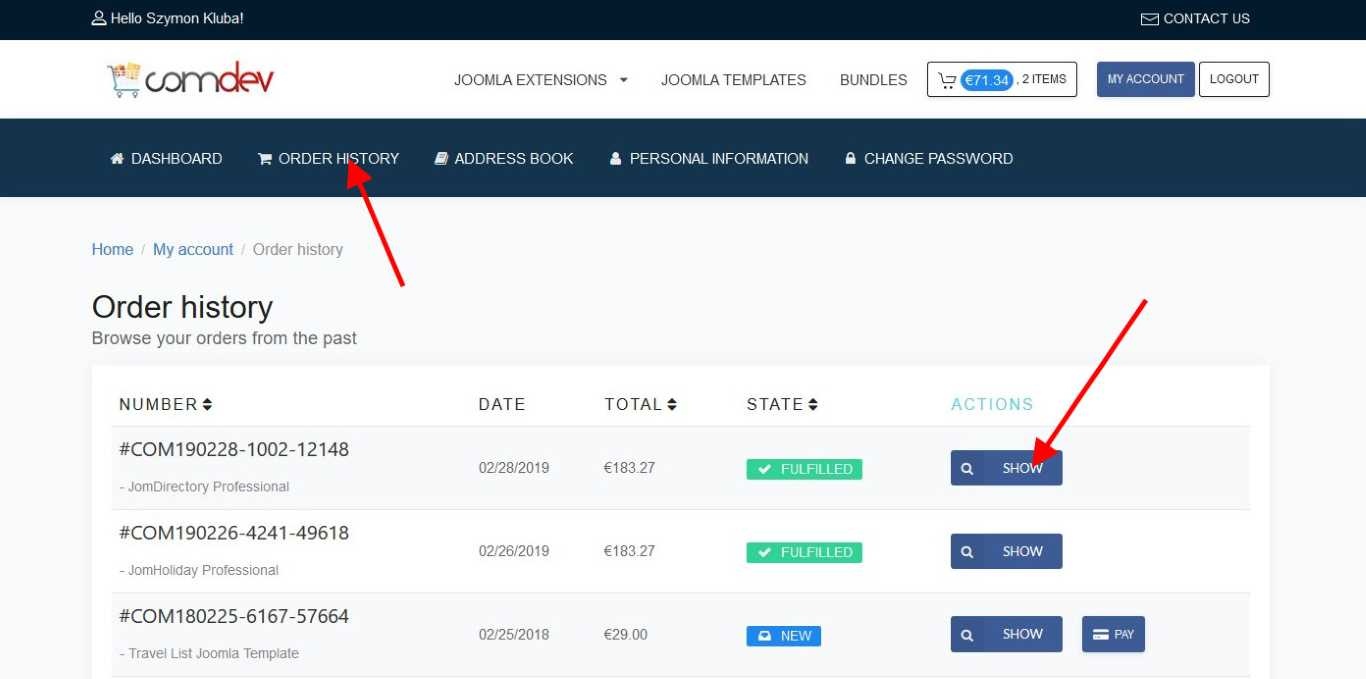Viewport: 1366px width, 679px height.
Task: Show order #COM190228-1002-12148 details
Action: tap(1006, 468)
